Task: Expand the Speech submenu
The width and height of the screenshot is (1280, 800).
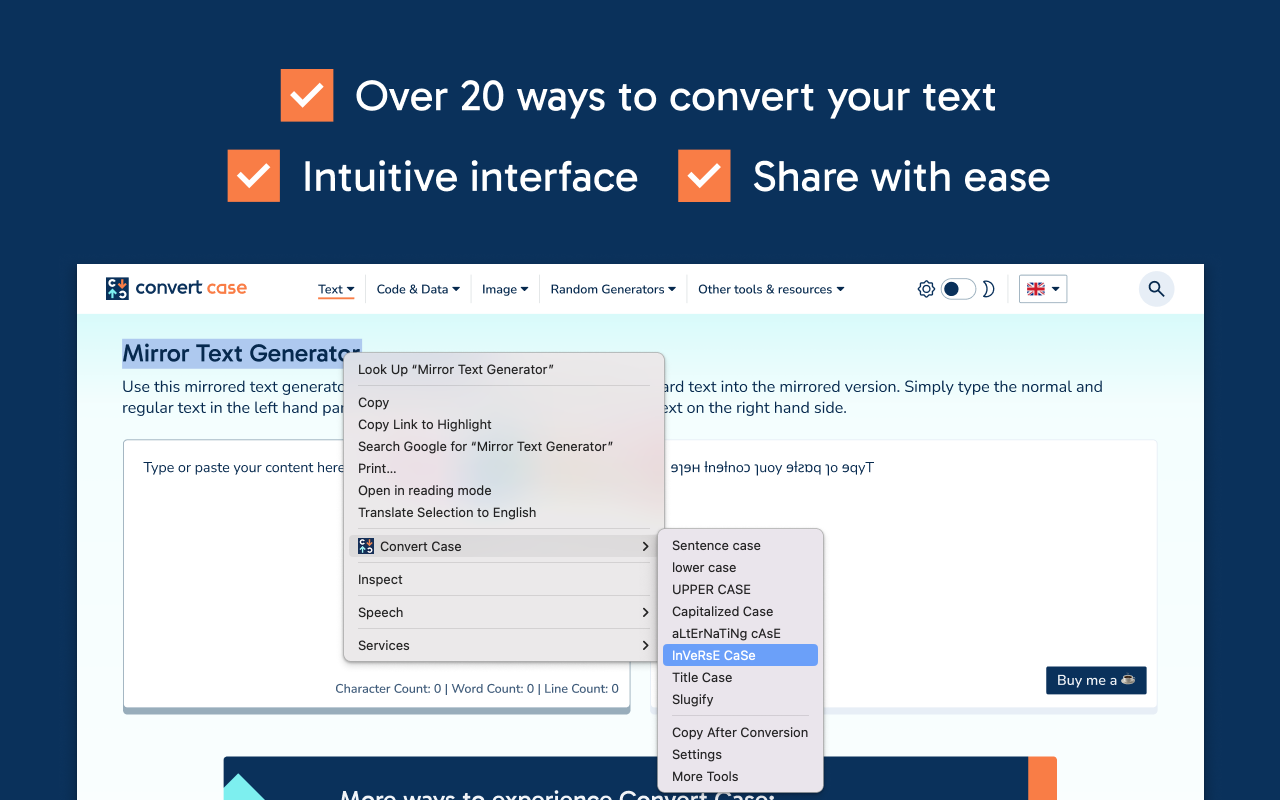Action: (x=504, y=612)
